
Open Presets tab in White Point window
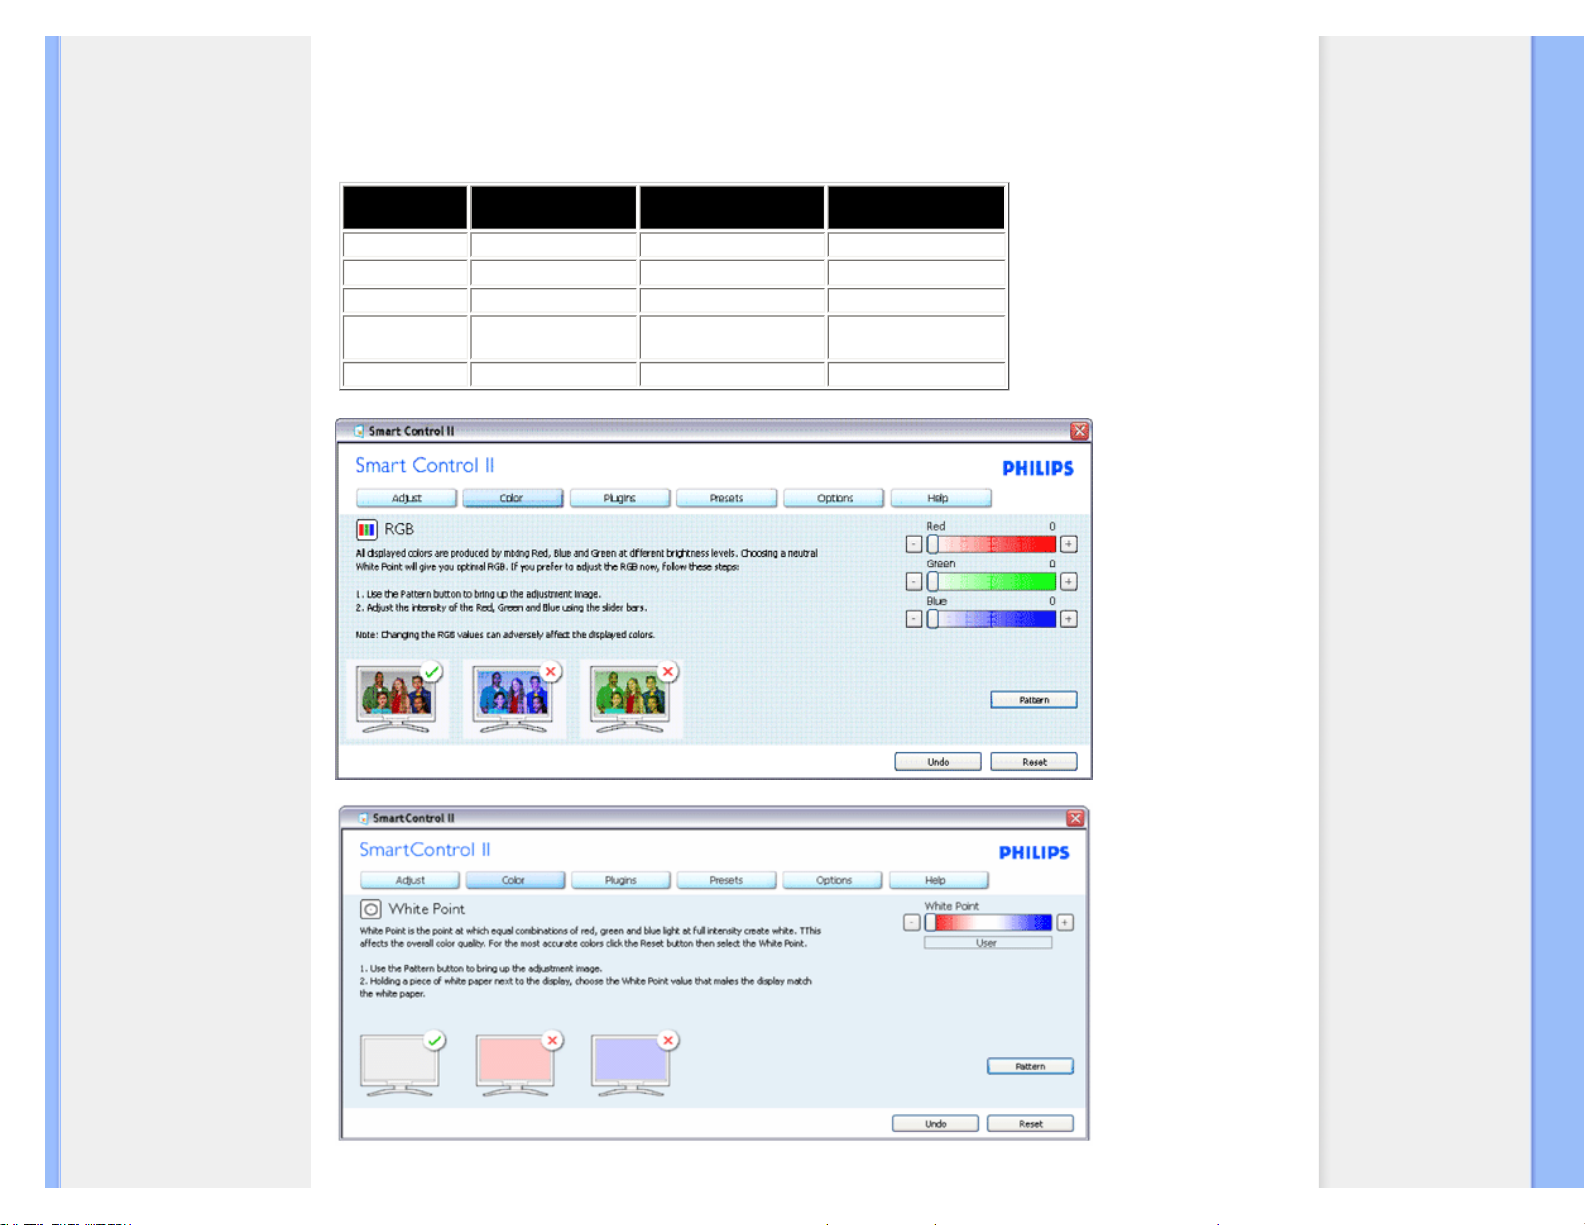(x=726, y=881)
